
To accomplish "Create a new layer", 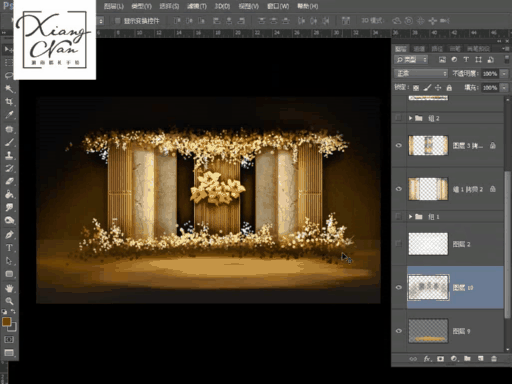I will [480, 359].
